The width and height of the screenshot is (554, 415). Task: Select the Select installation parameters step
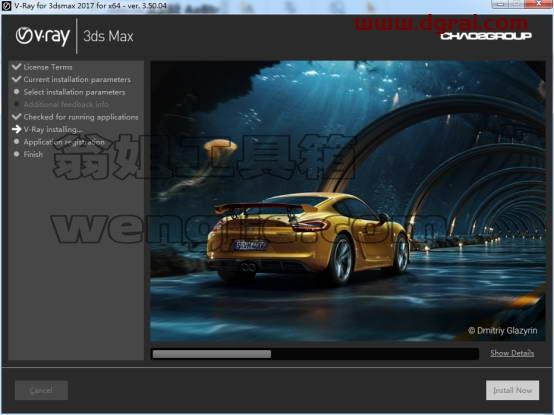pyautogui.click(x=74, y=92)
